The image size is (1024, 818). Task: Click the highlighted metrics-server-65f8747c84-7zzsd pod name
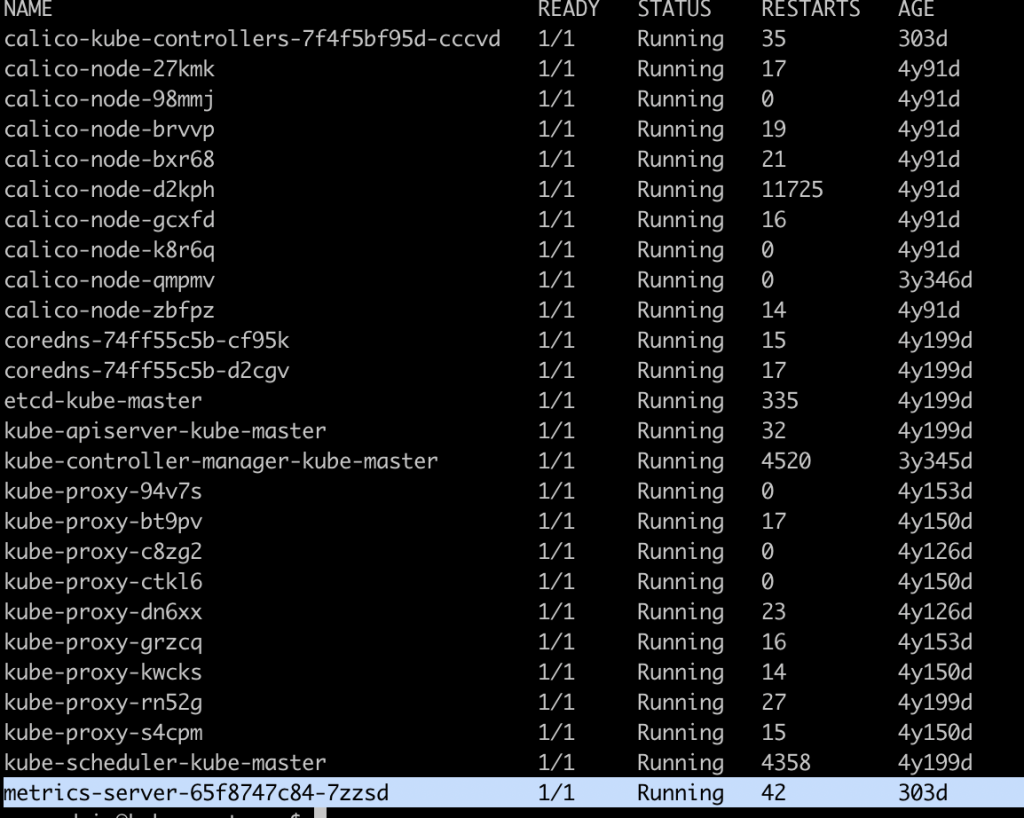[196, 793]
